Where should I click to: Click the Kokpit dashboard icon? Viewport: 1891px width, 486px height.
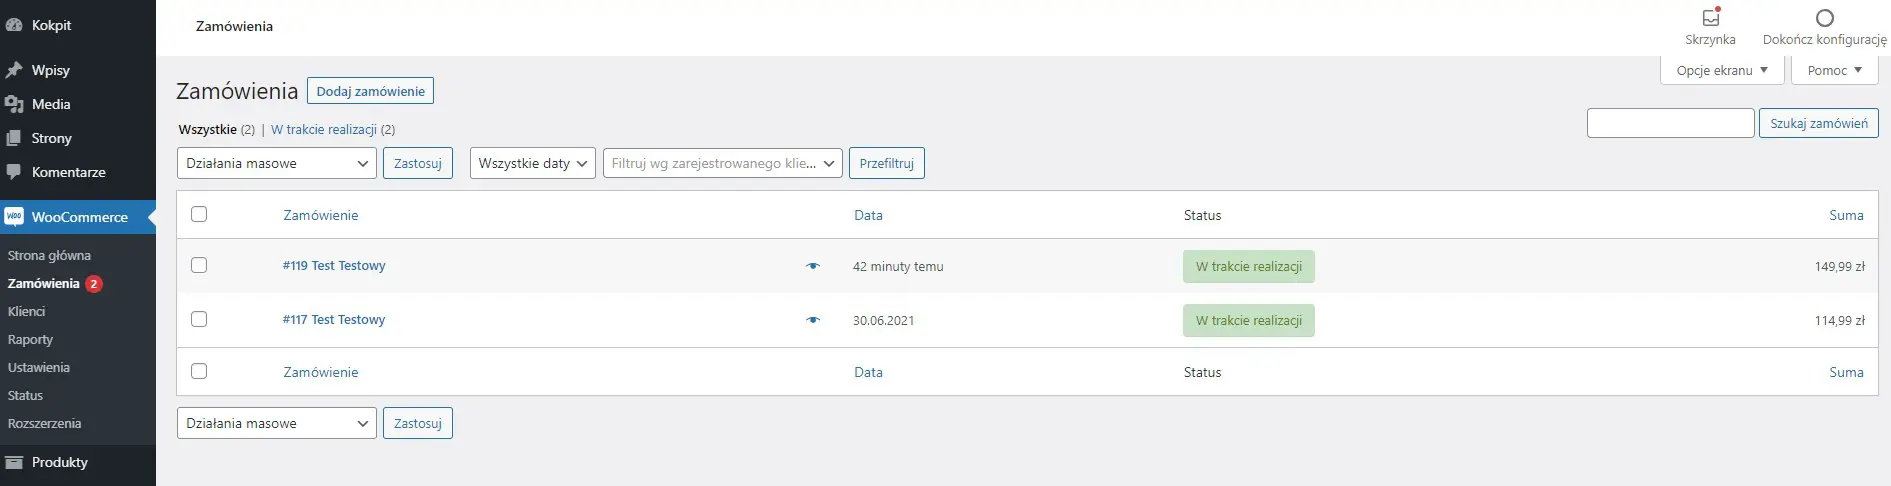pyautogui.click(x=14, y=26)
